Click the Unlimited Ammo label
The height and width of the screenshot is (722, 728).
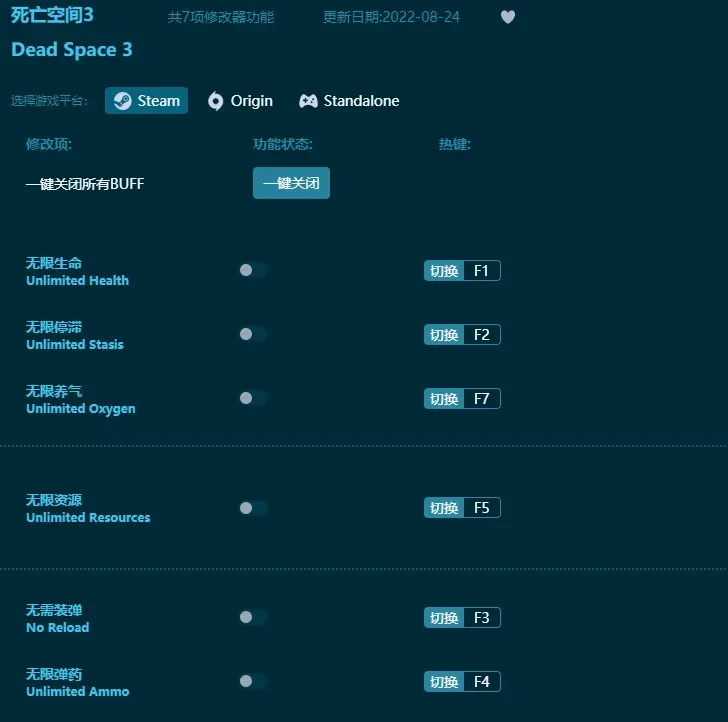click(x=78, y=692)
